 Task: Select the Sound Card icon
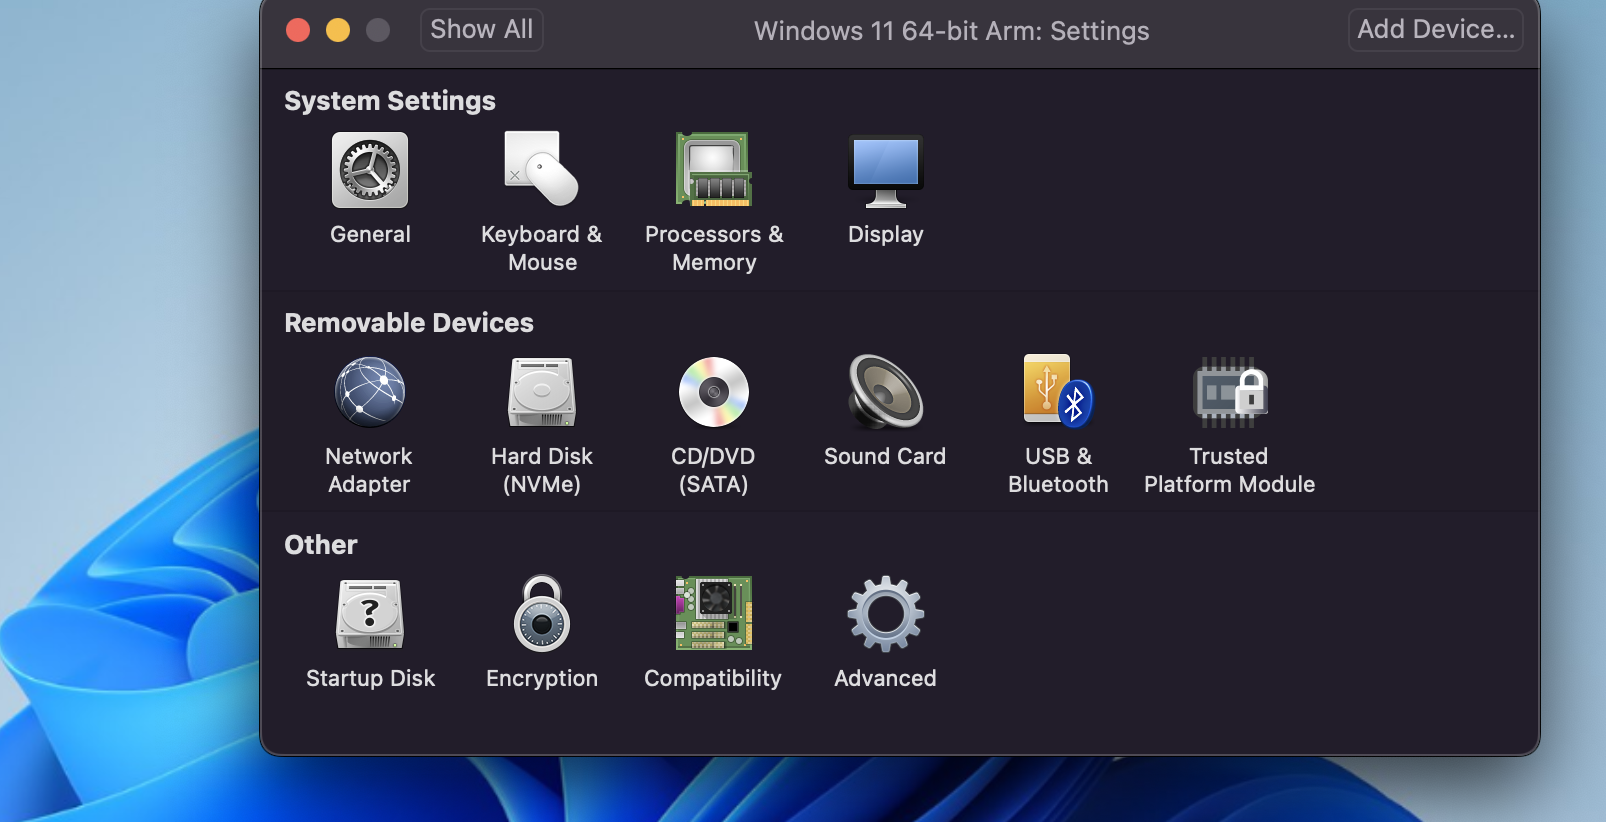(x=885, y=393)
